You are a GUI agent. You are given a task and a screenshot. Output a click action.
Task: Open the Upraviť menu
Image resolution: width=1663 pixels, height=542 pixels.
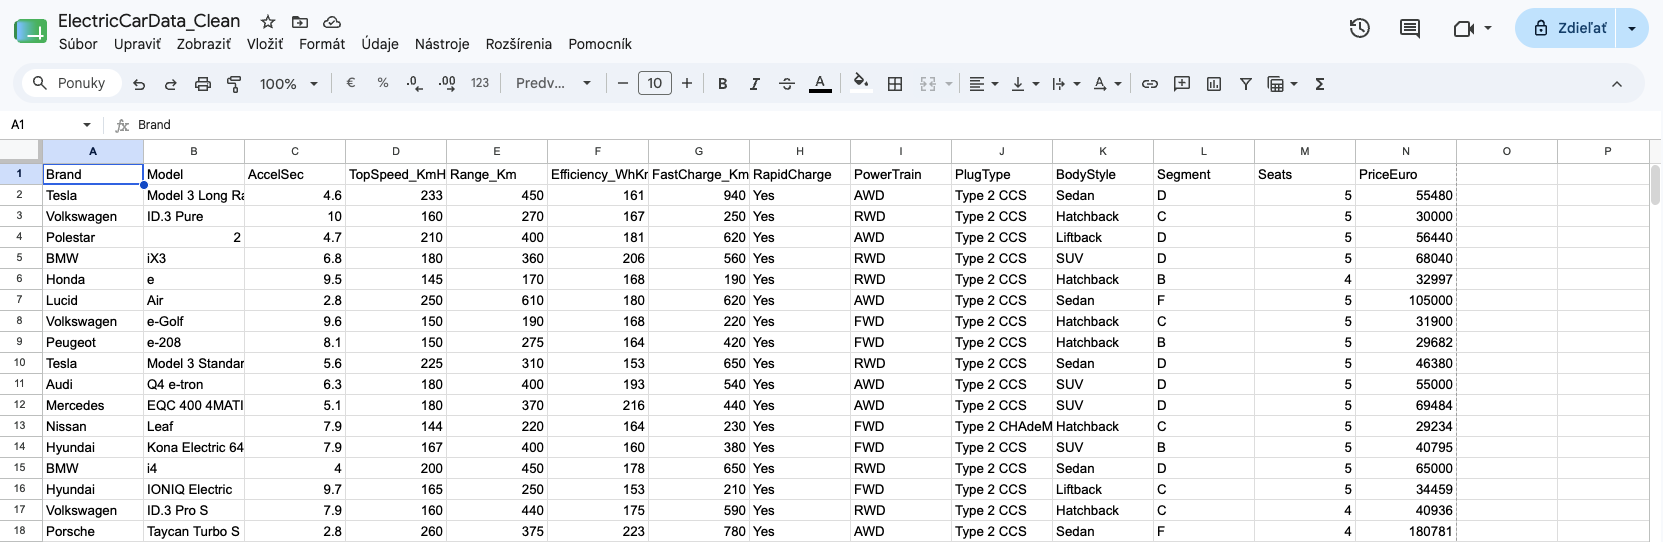click(x=137, y=44)
